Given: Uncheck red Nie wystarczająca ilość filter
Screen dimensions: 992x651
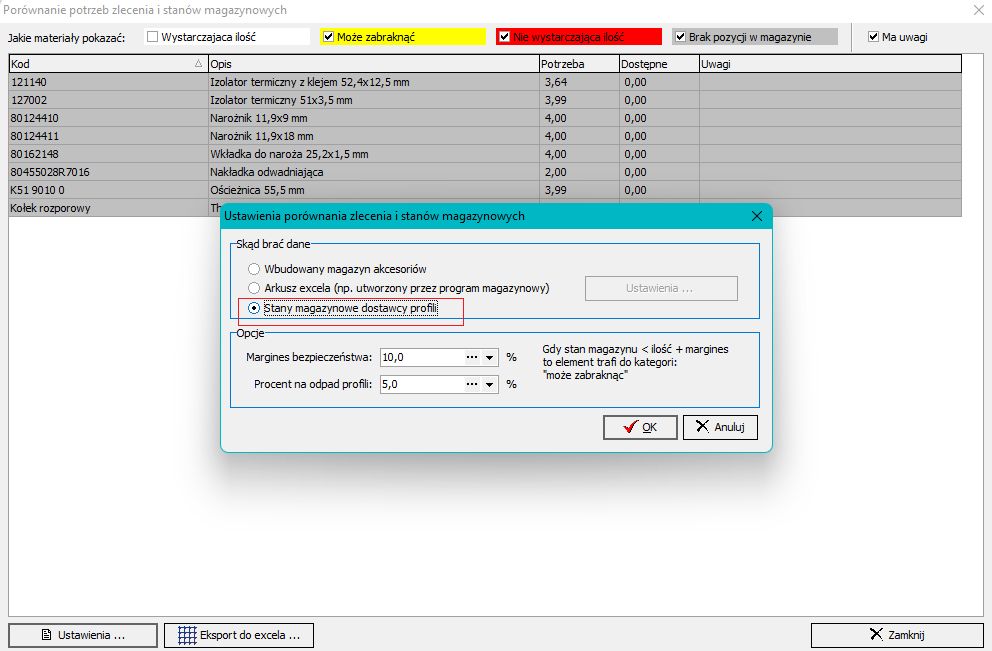Looking at the screenshot, I should (504, 37).
